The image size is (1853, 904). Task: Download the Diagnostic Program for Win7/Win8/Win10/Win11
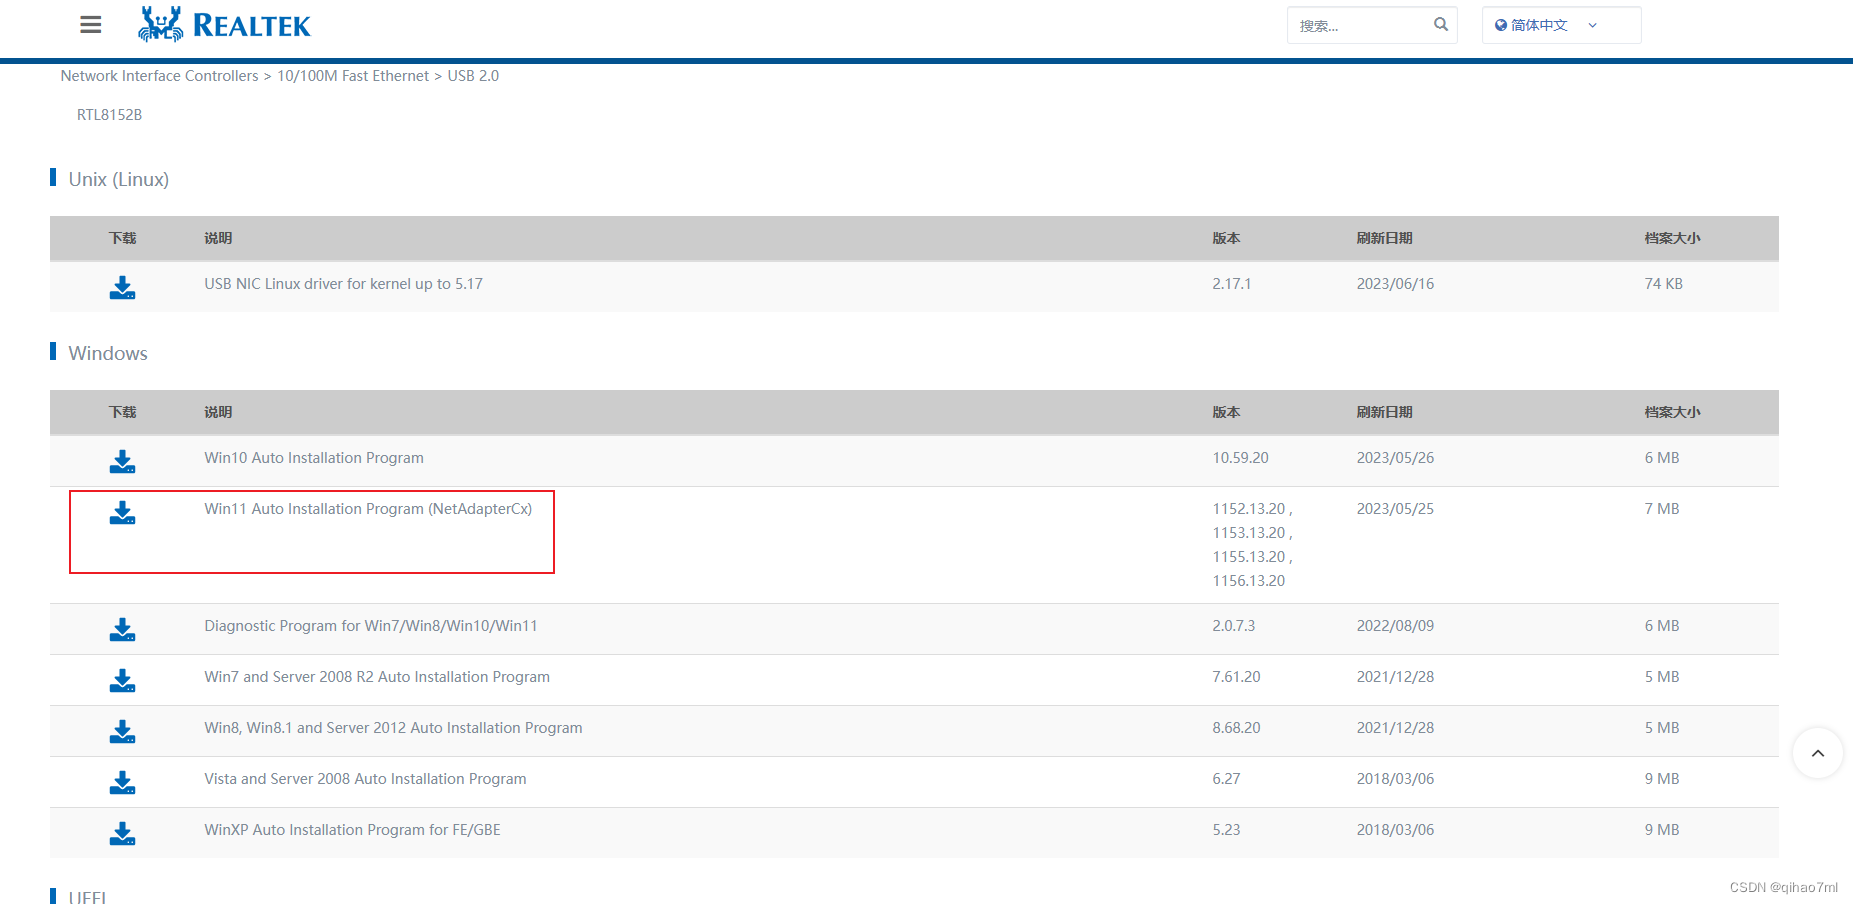click(122, 630)
